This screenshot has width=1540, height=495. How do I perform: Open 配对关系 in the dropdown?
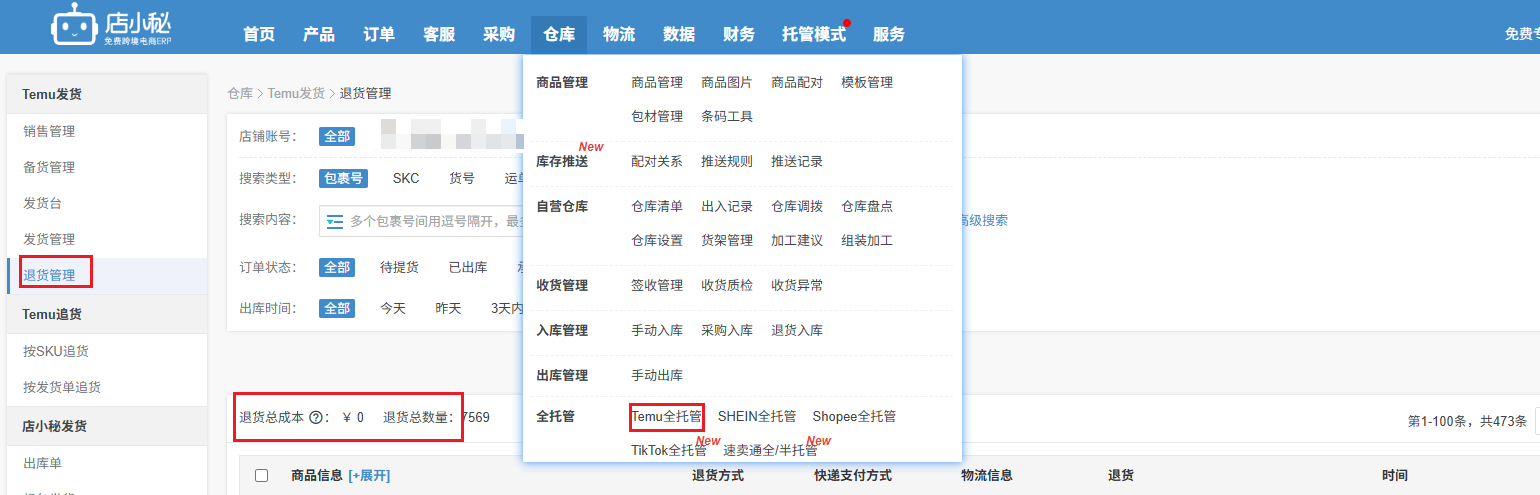(x=657, y=161)
